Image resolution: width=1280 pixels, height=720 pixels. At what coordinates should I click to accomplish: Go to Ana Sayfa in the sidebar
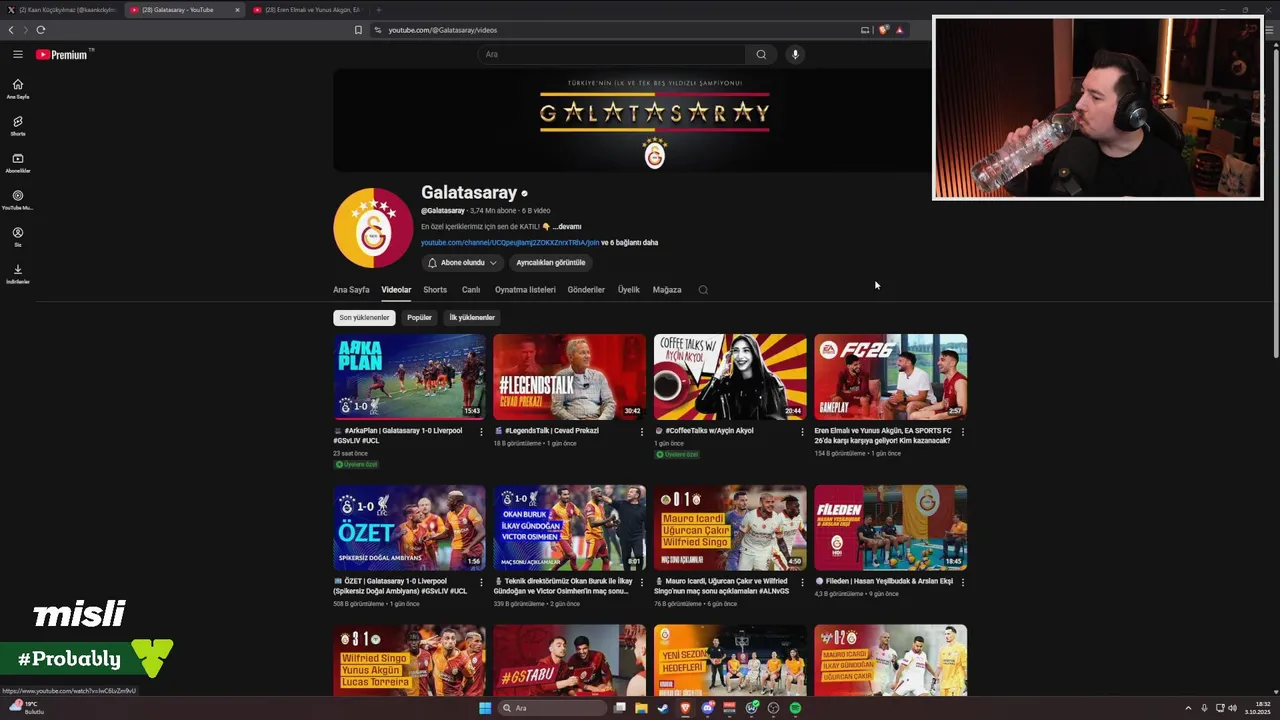point(18,89)
